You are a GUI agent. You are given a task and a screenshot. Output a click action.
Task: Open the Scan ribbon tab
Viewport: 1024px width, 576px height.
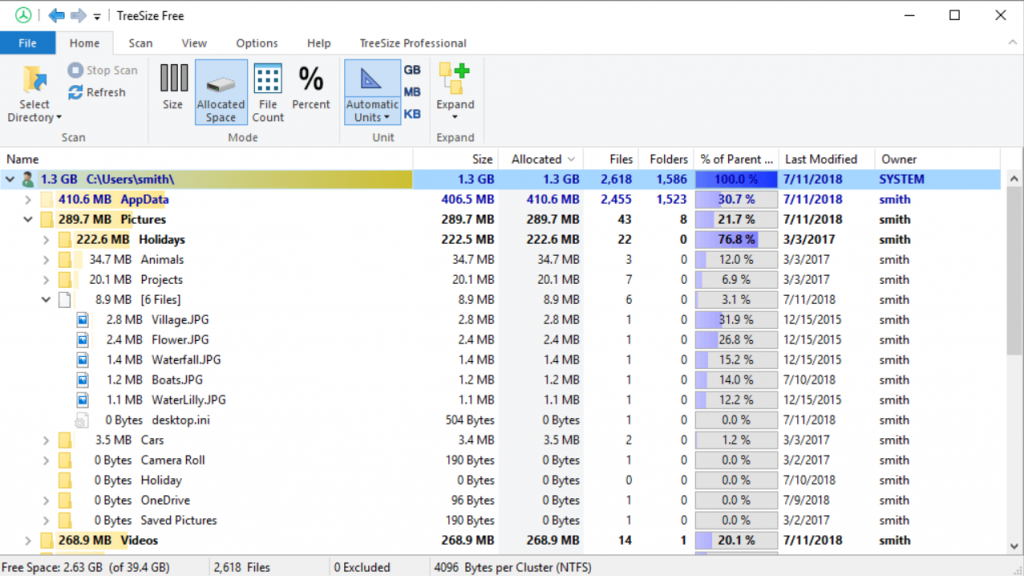tap(140, 43)
